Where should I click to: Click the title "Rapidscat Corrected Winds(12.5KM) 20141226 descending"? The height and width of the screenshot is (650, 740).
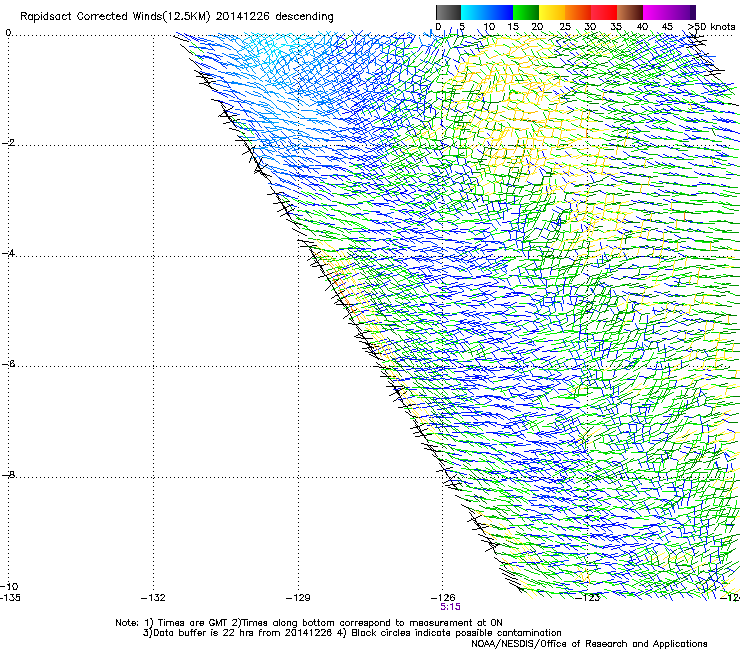tap(177, 17)
